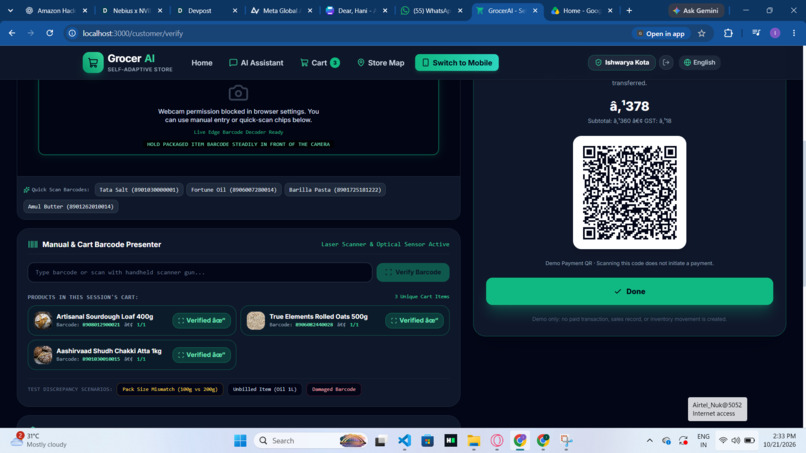Open Visual Studio Code from taskbar
The width and height of the screenshot is (806, 453).
click(x=404, y=441)
